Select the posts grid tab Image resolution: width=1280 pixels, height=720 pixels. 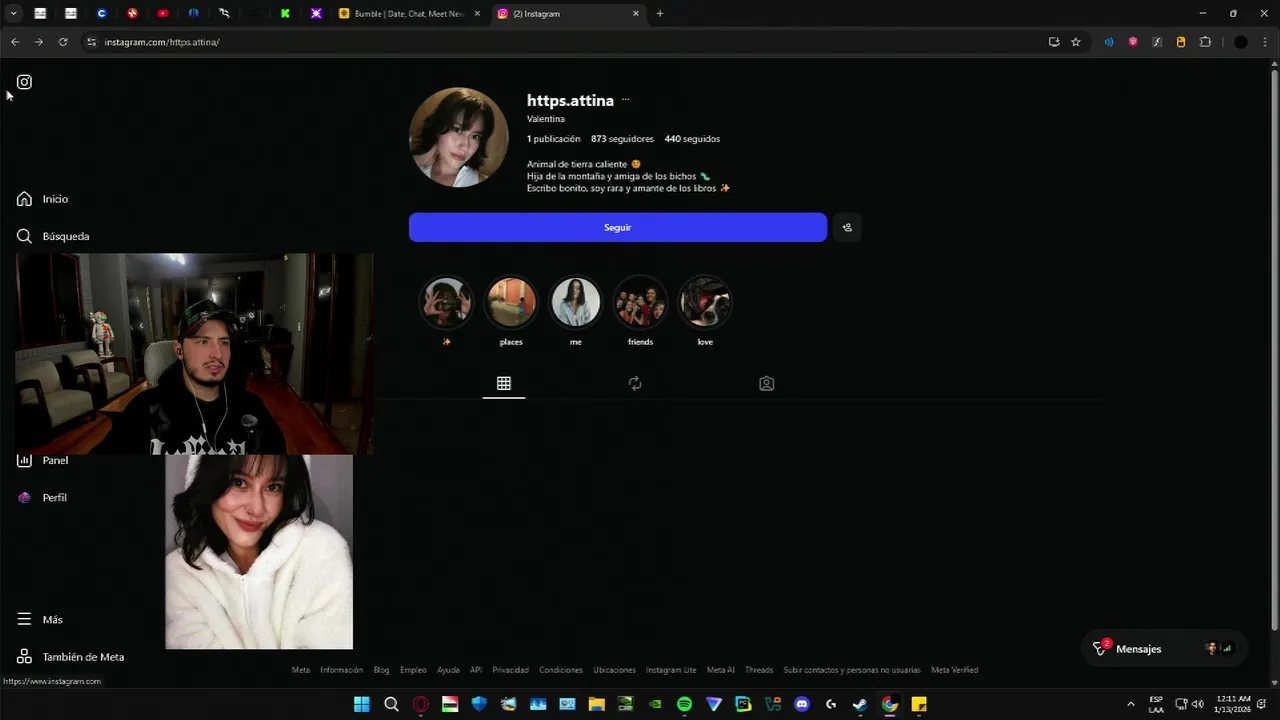pyautogui.click(x=504, y=383)
